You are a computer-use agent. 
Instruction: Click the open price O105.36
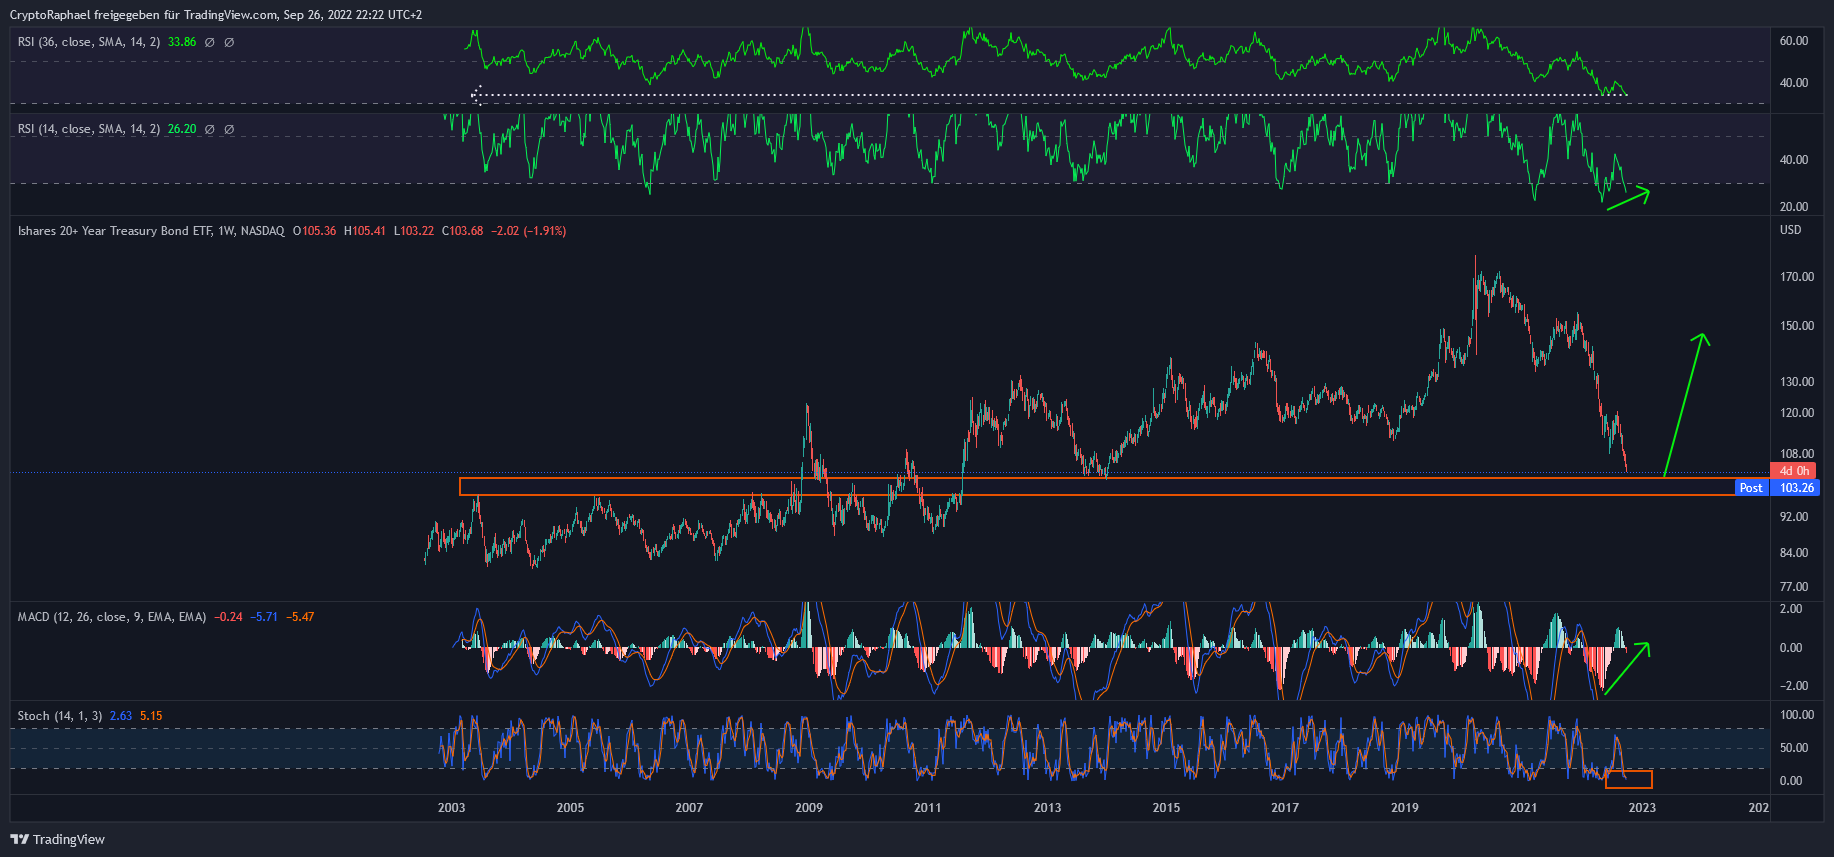click(314, 231)
